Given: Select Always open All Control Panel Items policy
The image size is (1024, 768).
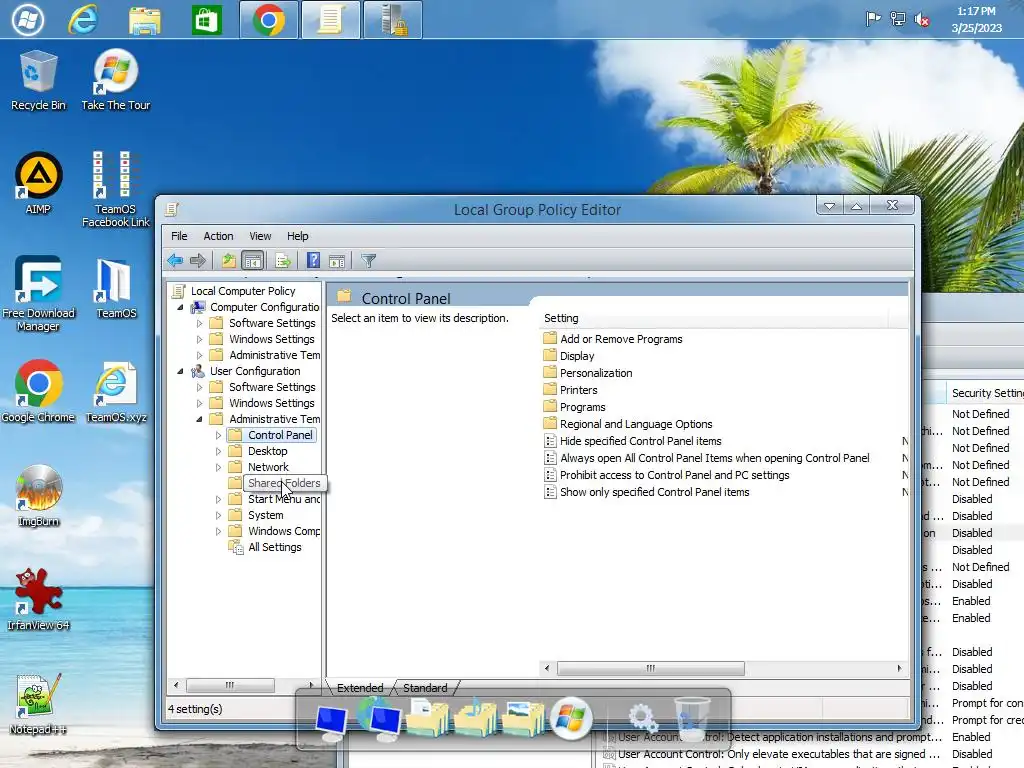Looking at the screenshot, I should pyautogui.click(x=714, y=458).
